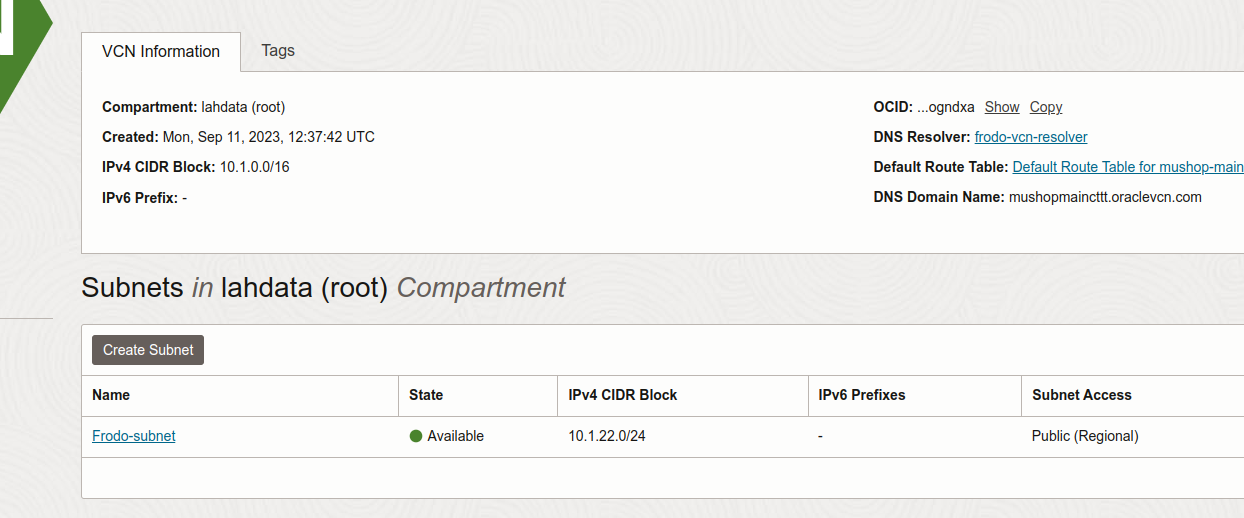
Task: Show the full OCID value
Action: click(x=1002, y=107)
